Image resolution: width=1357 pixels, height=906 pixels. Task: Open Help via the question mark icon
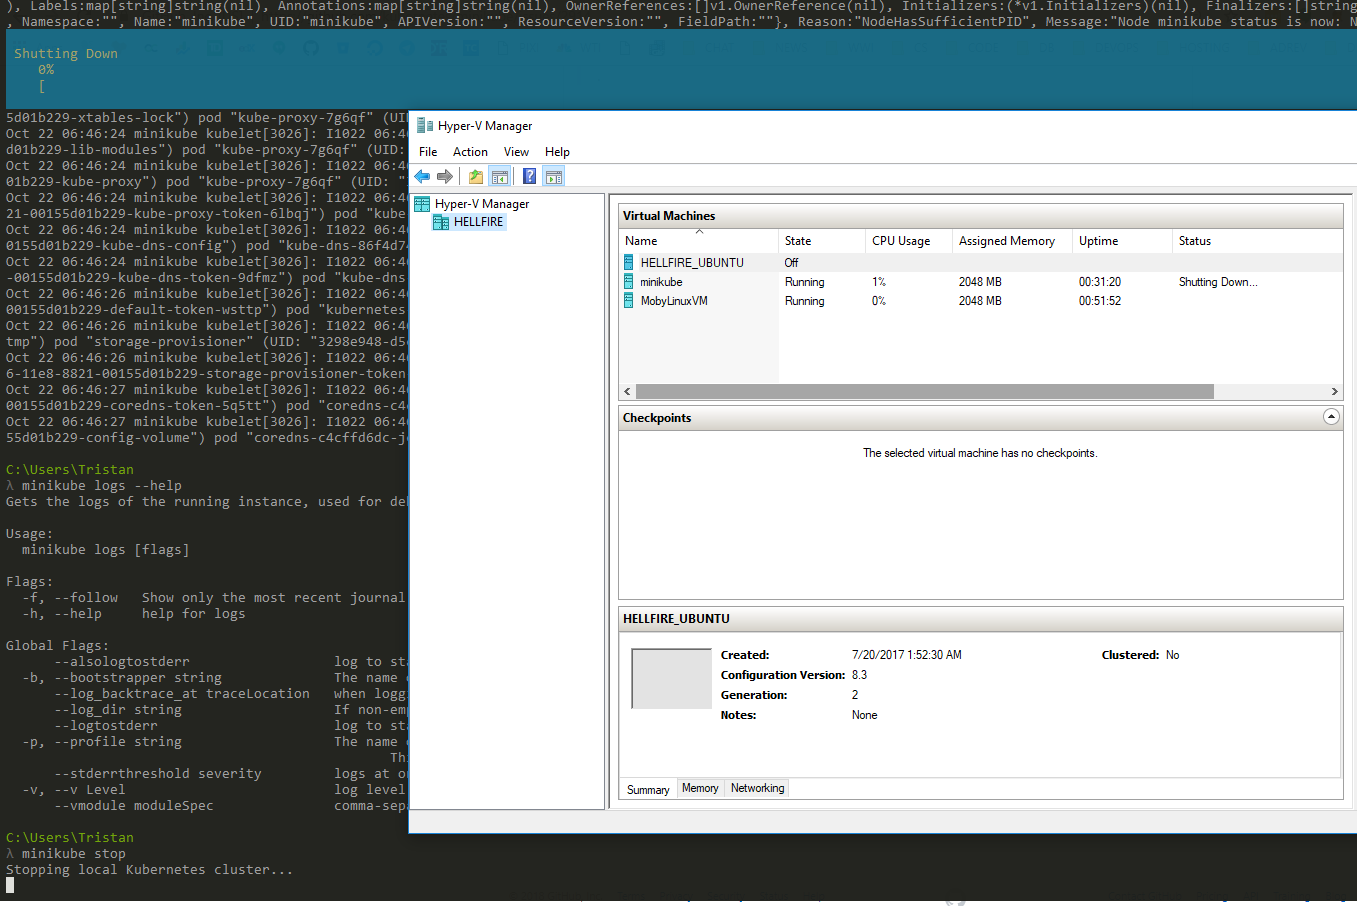[x=530, y=177]
